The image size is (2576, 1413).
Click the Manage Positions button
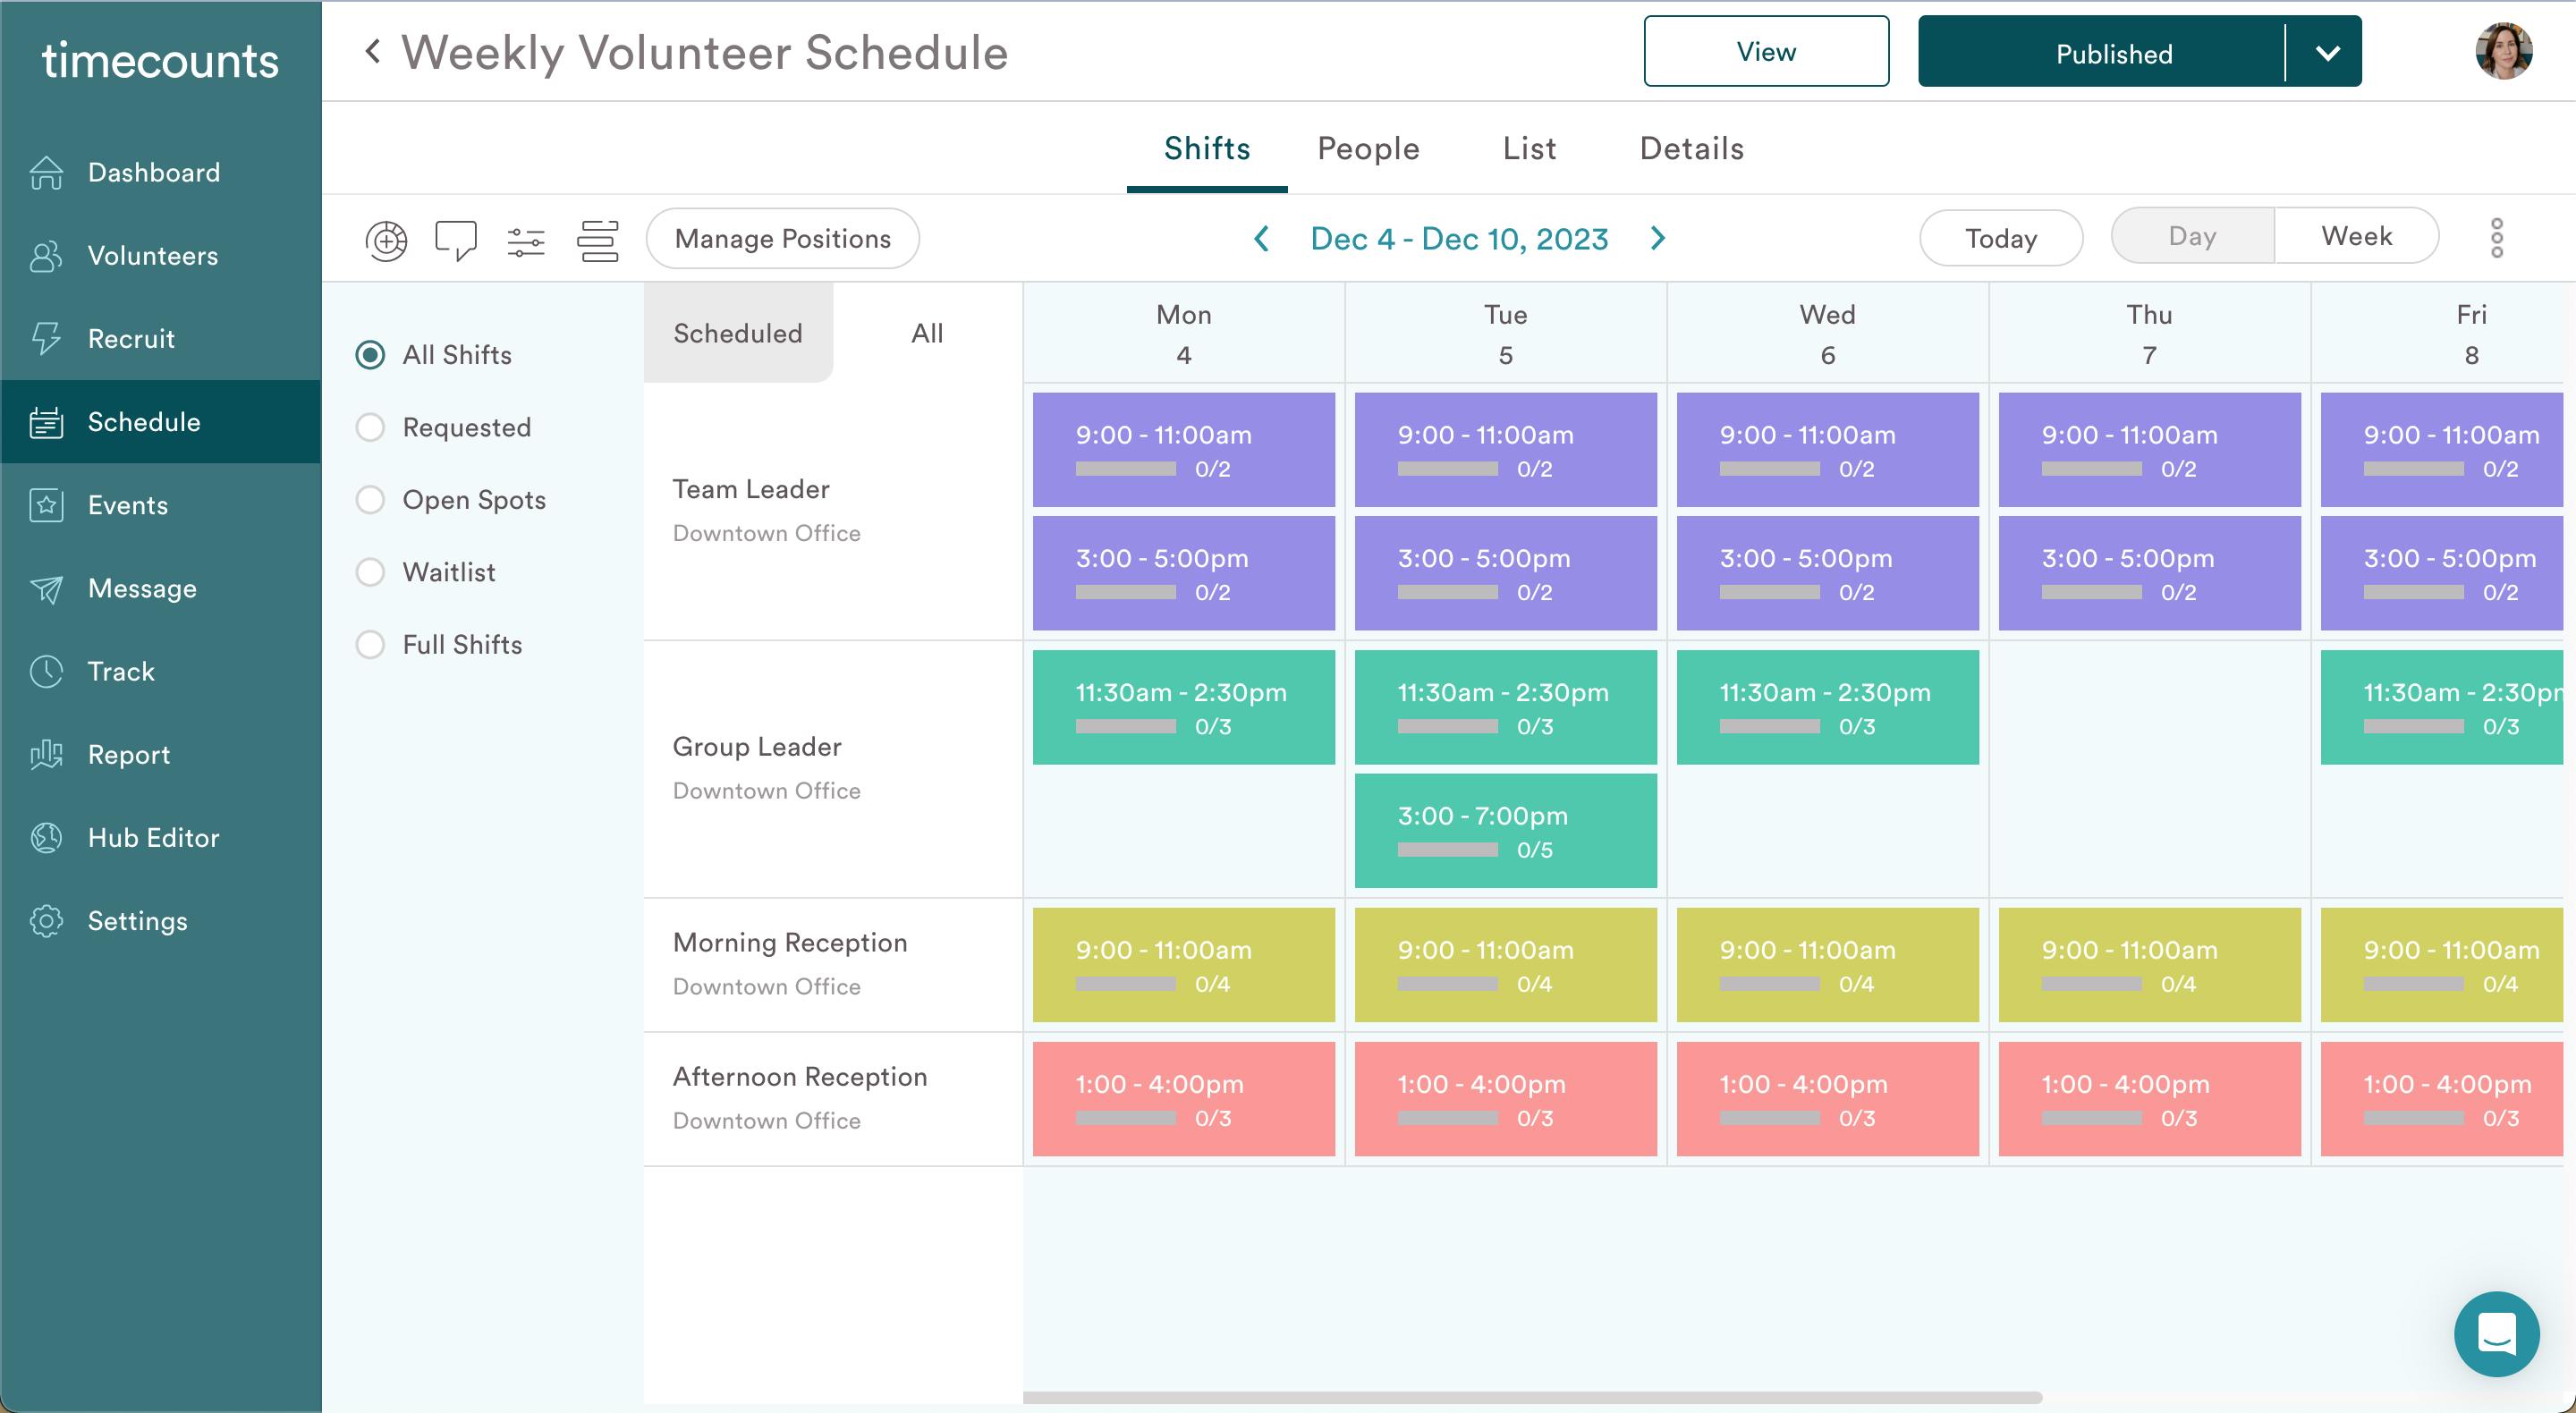click(783, 238)
